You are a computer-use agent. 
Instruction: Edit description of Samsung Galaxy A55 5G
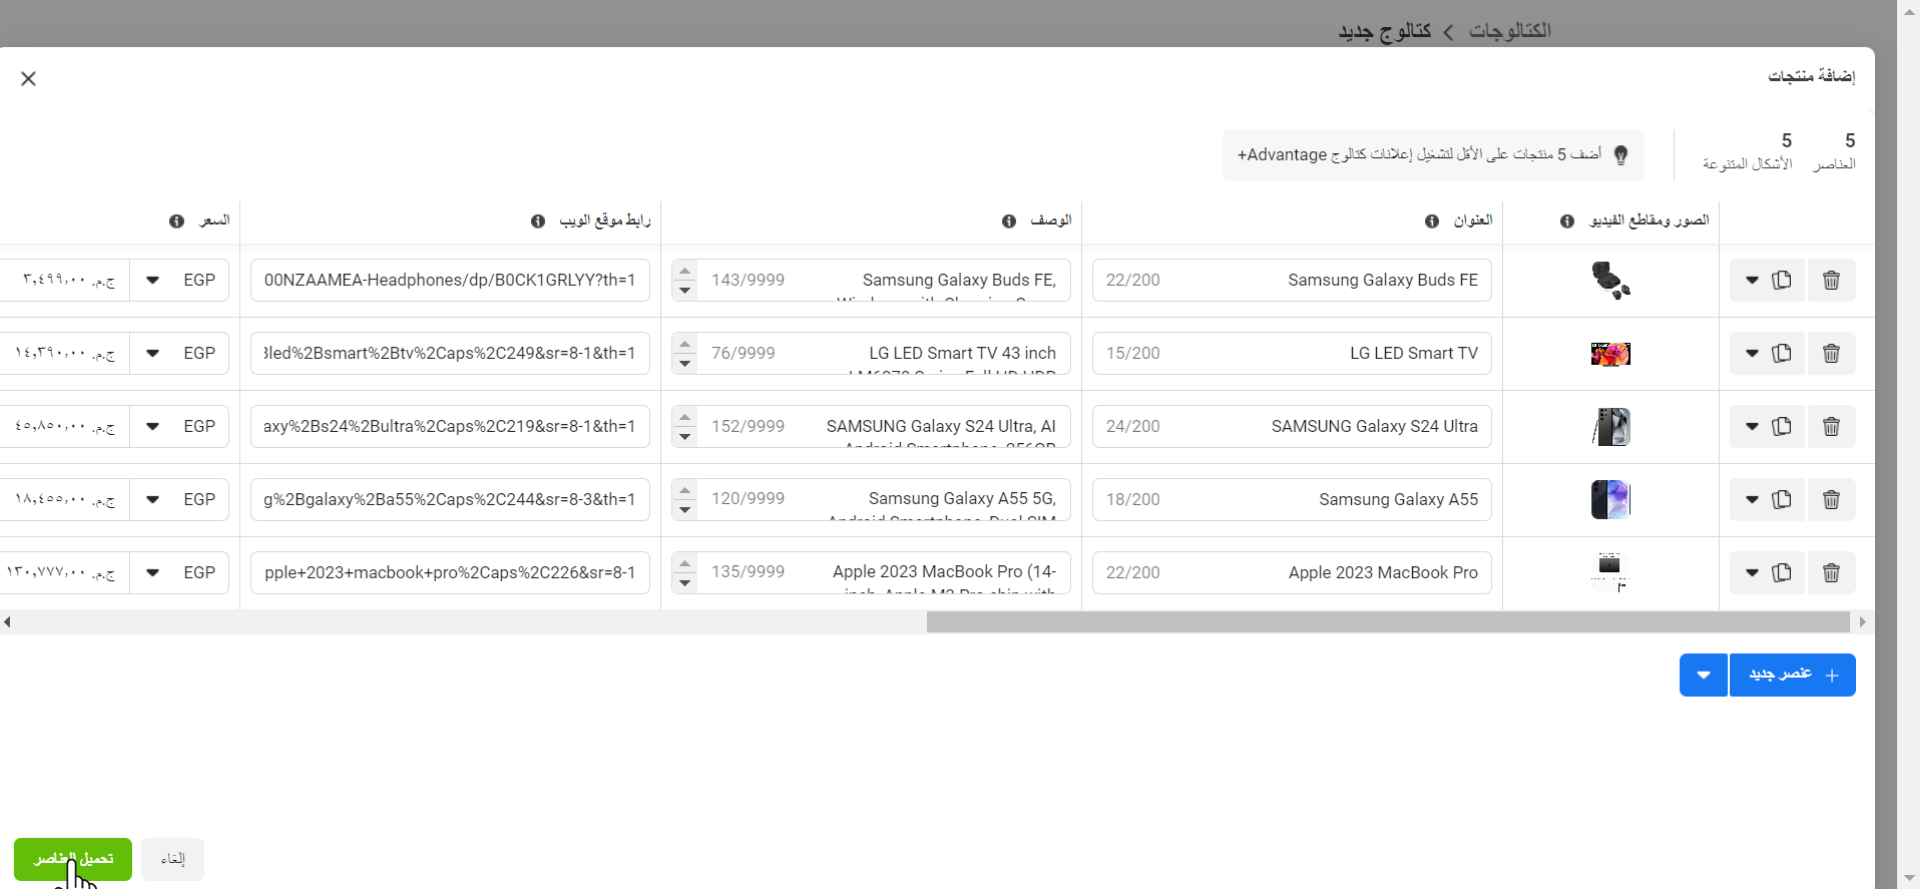point(871,499)
